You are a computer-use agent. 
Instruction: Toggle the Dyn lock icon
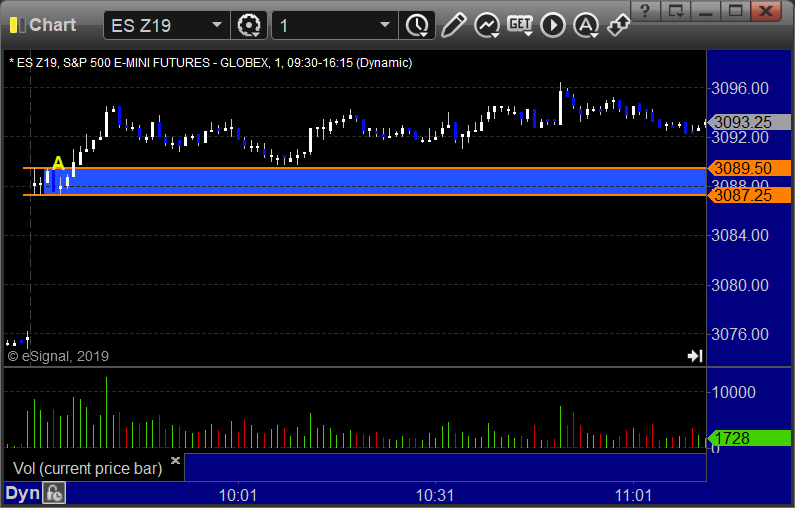tap(54, 493)
